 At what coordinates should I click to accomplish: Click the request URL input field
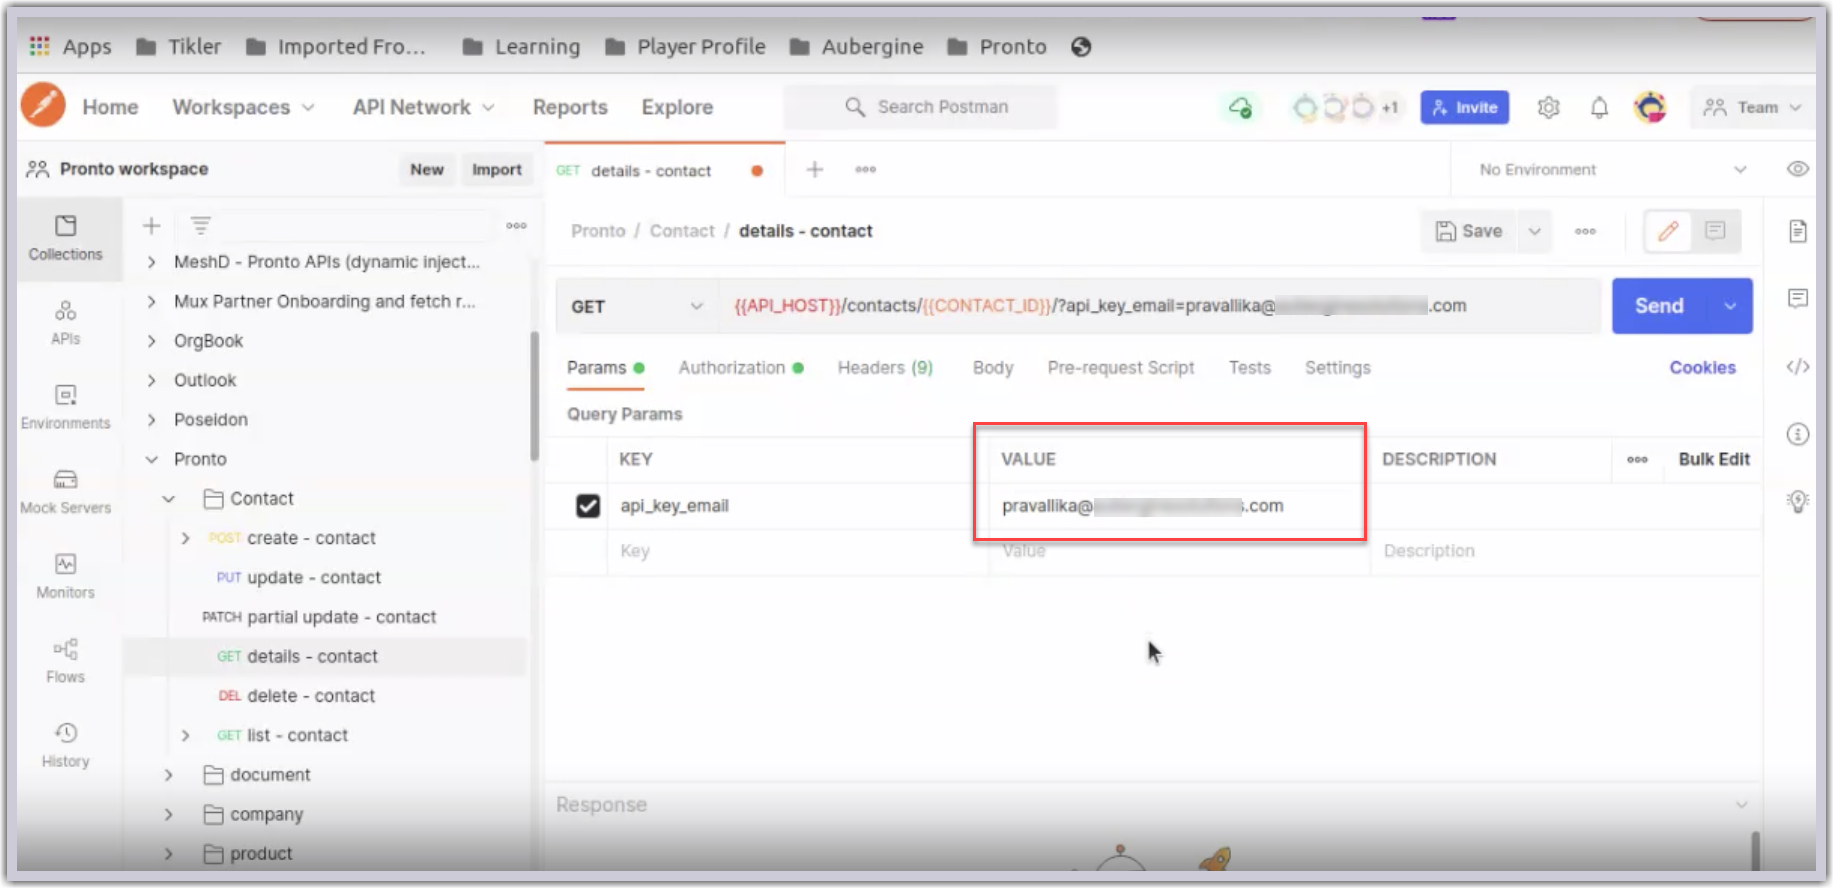click(x=1160, y=306)
